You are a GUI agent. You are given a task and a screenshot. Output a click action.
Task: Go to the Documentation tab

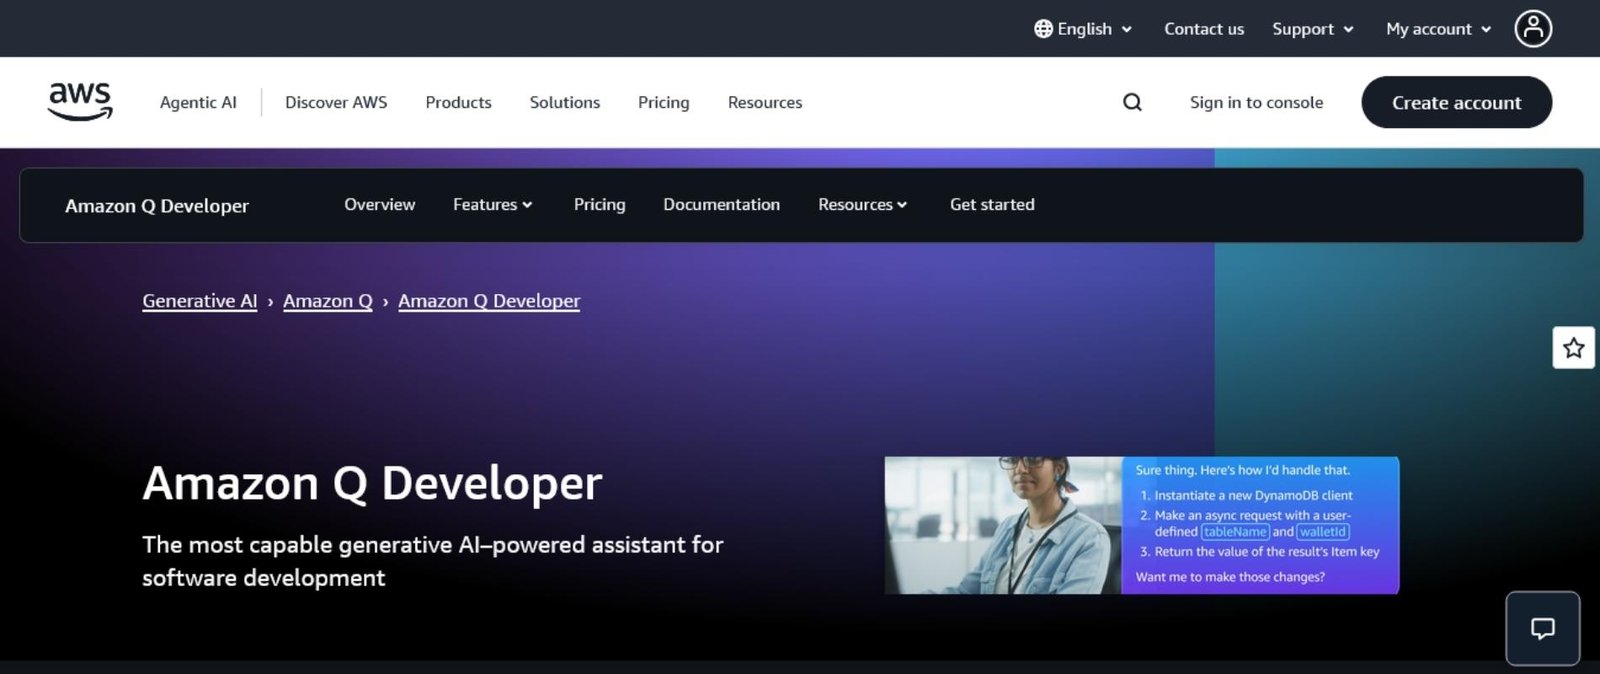(721, 204)
